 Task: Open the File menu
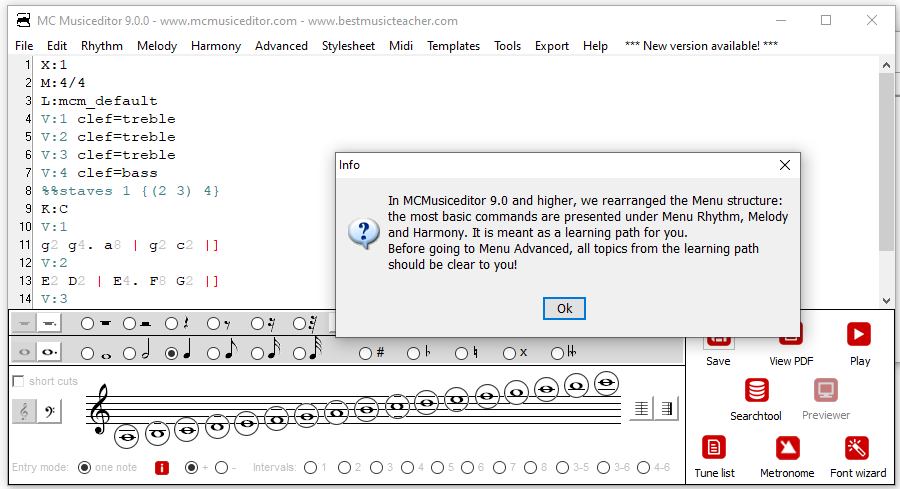coord(24,46)
